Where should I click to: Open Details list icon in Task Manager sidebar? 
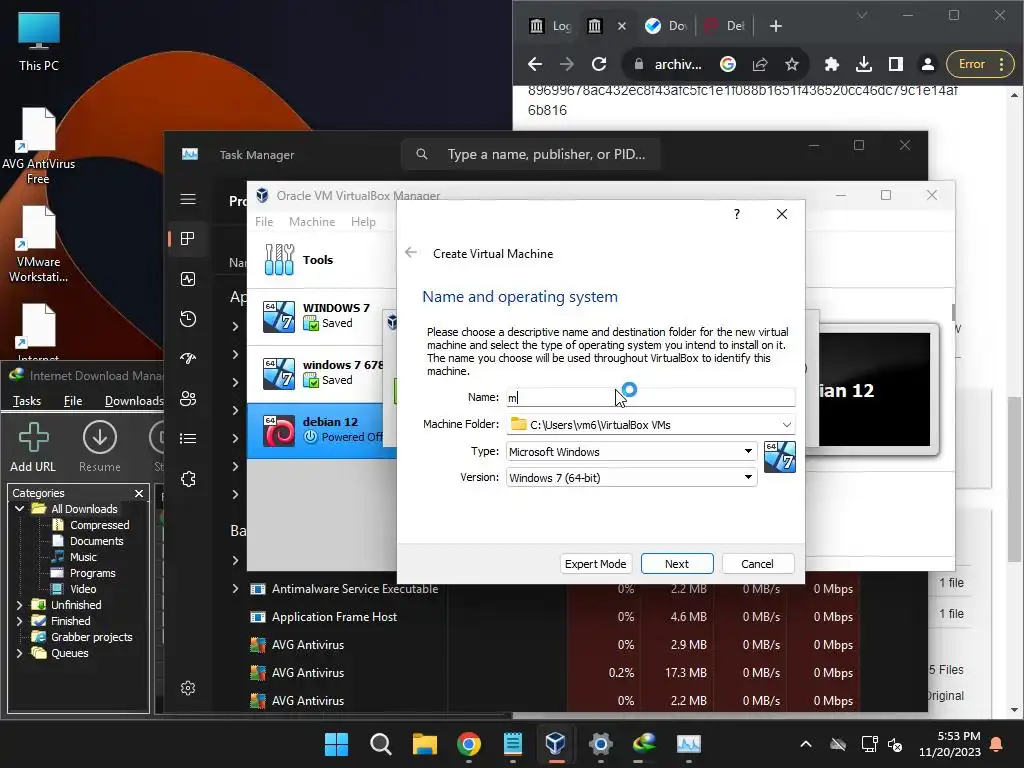[188, 438]
